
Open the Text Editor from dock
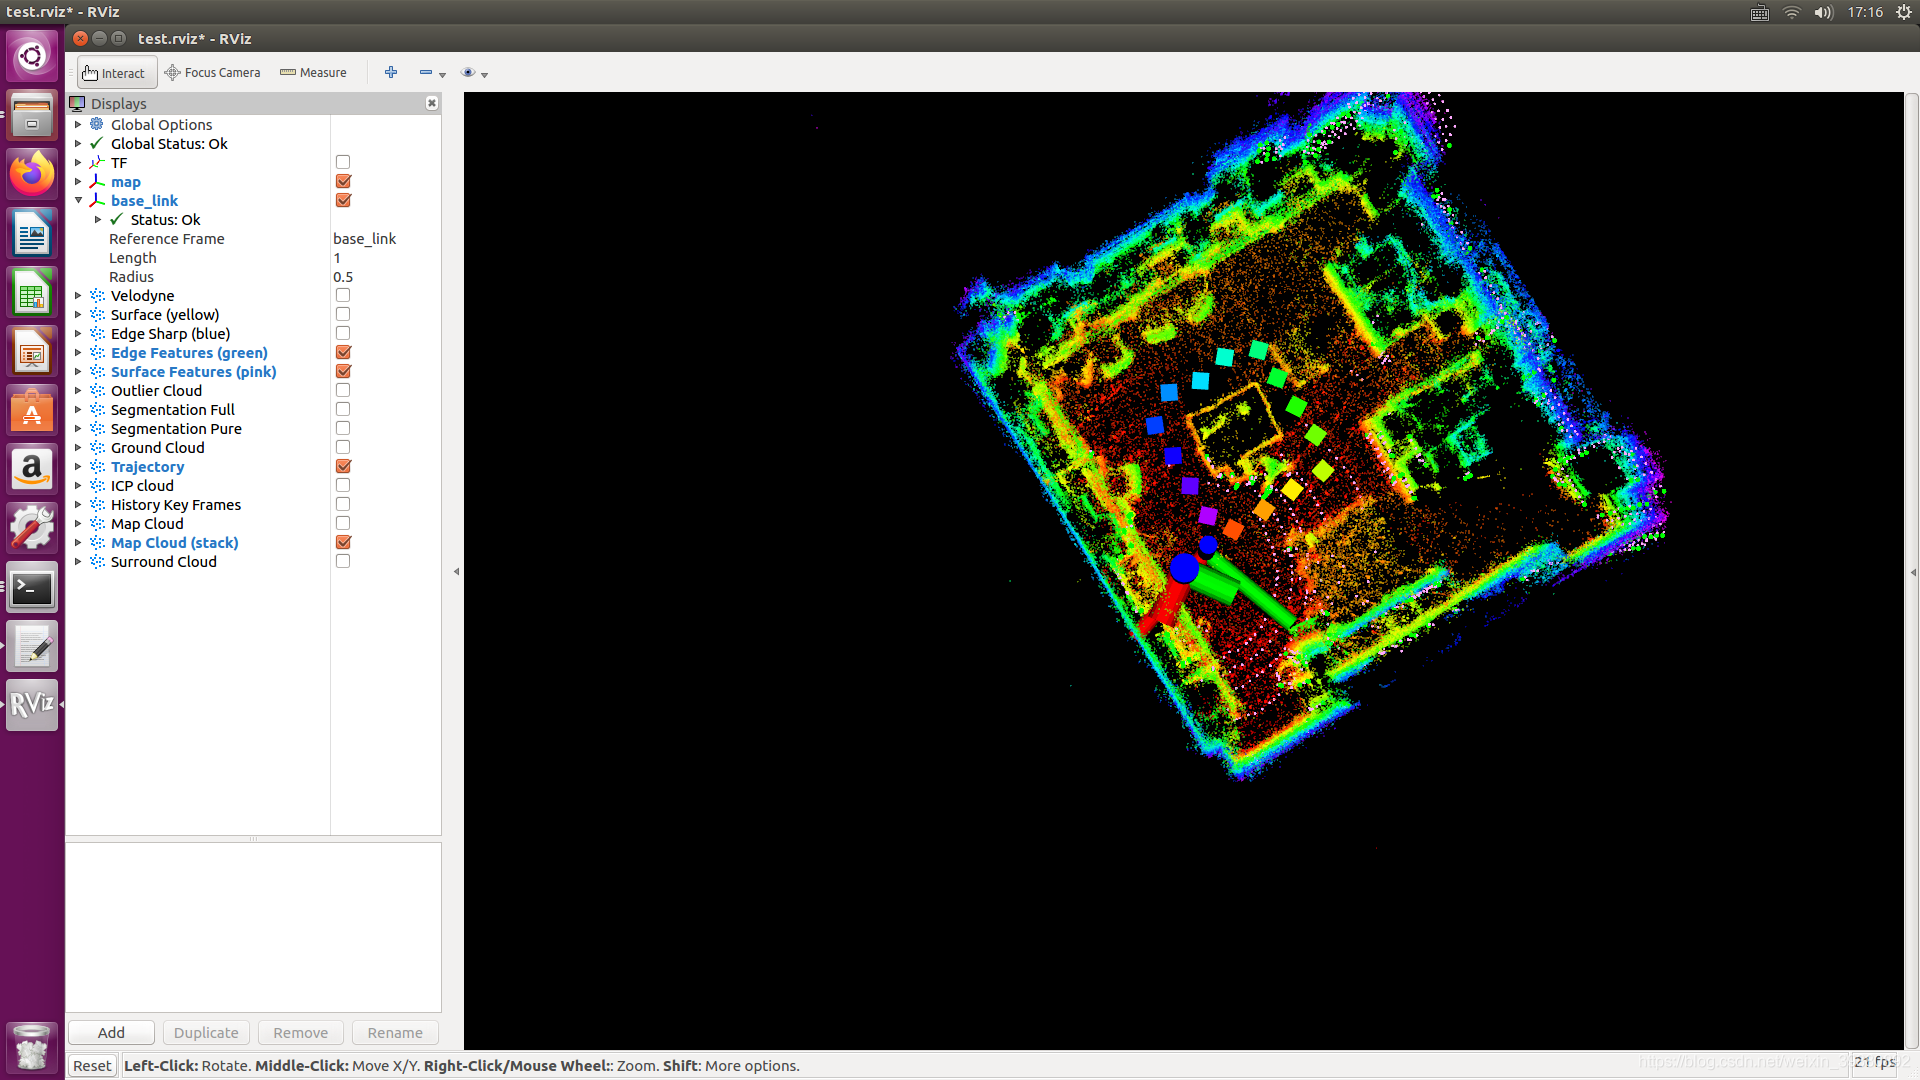click(32, 646)
